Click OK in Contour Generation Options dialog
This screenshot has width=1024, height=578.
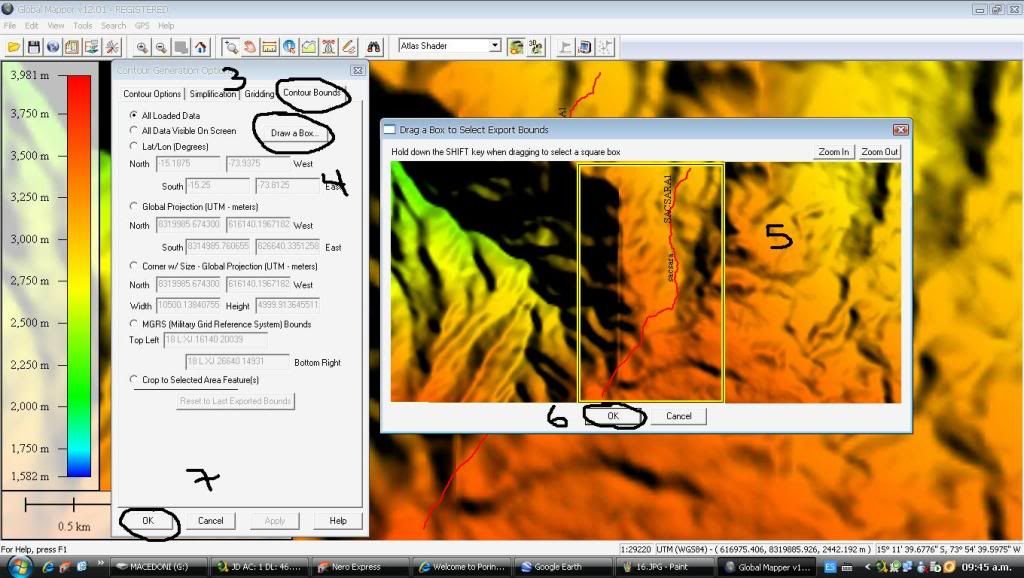(148, 521)
